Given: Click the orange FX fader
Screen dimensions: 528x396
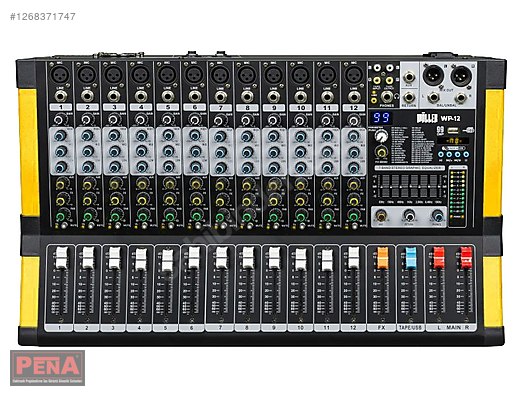Looking at the screenshot, I should (x=383, y=258).
